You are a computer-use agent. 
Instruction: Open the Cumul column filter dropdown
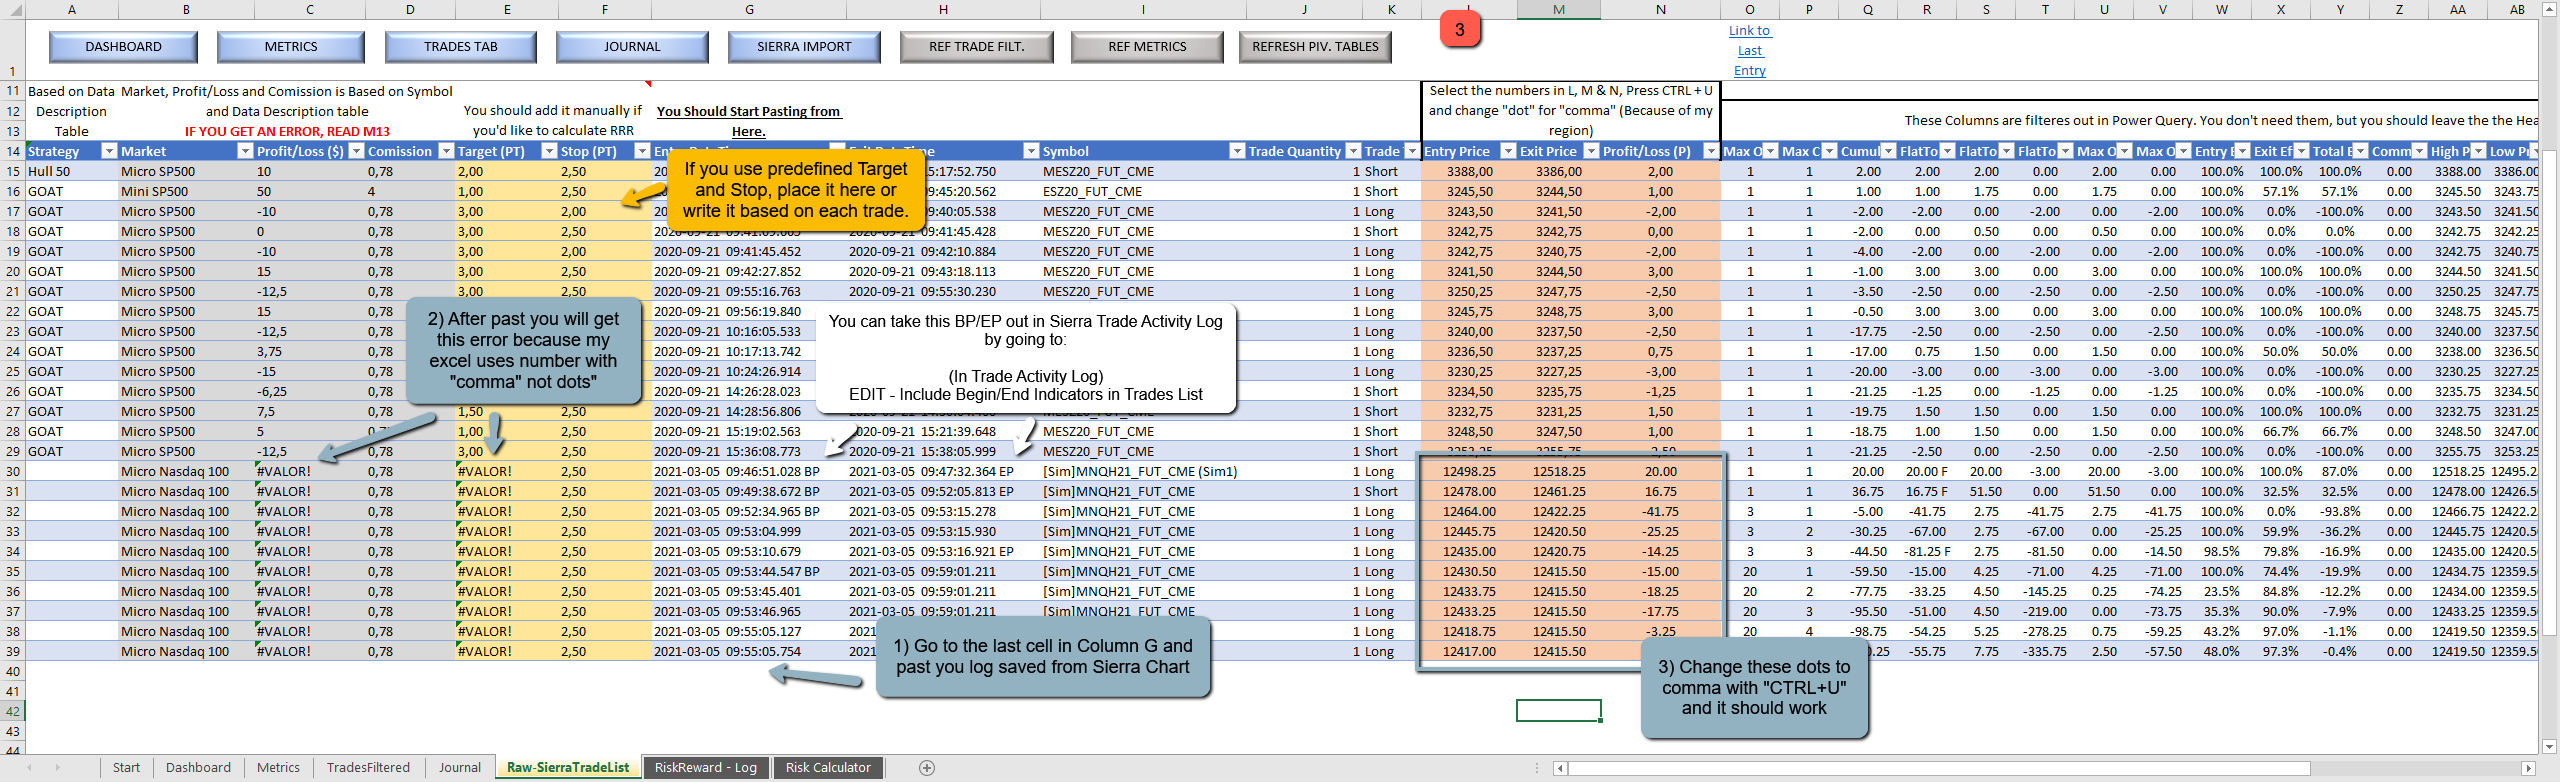(1888, 151)
